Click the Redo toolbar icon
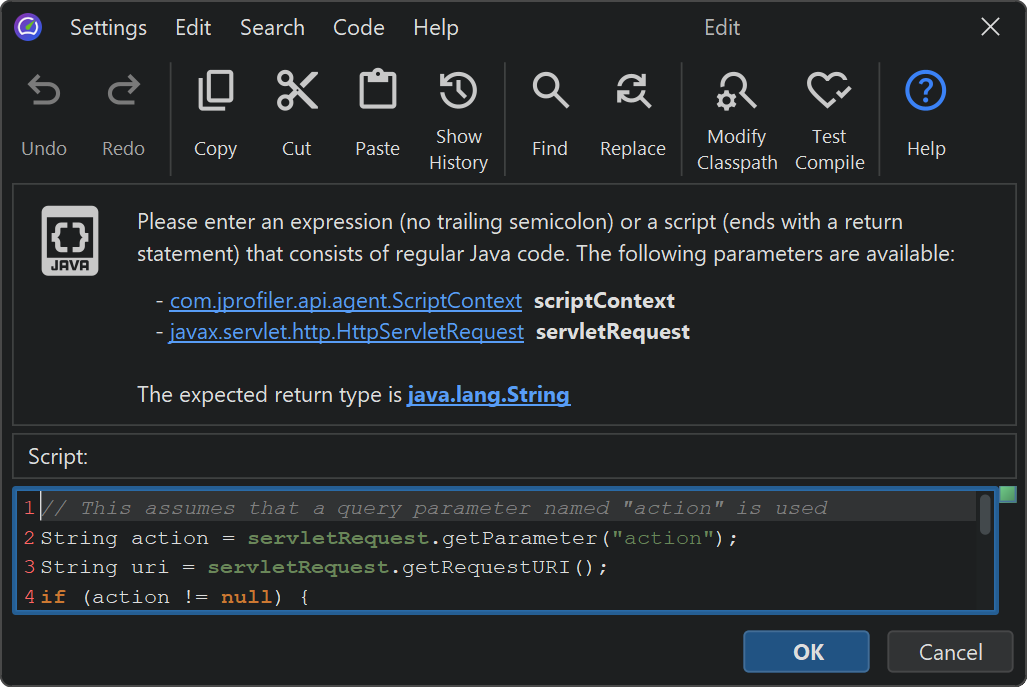Screen dimensions: 1027x687 123,92
